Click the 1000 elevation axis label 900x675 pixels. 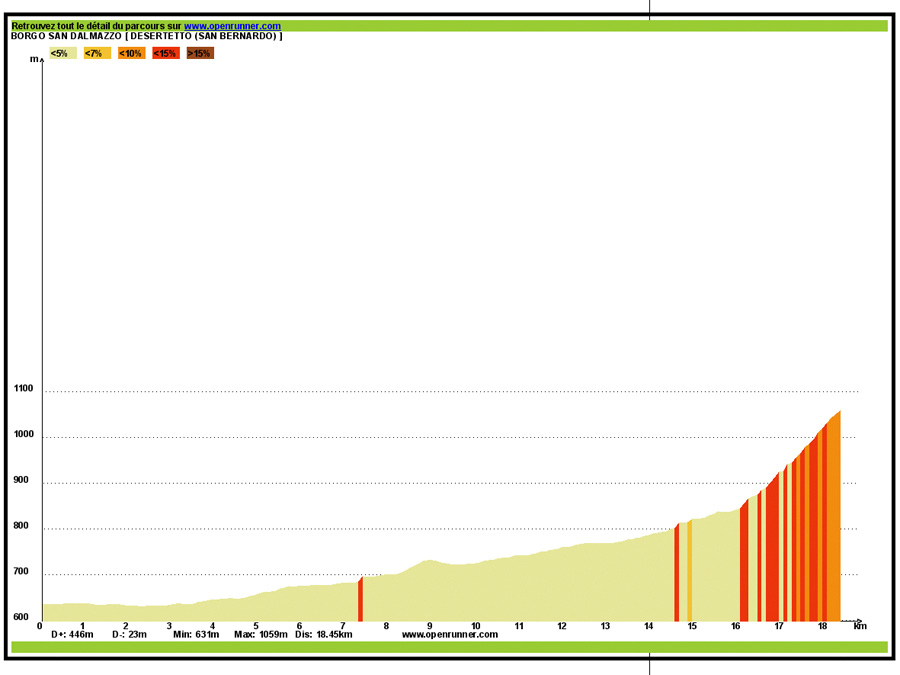click(x=24, y=435)
